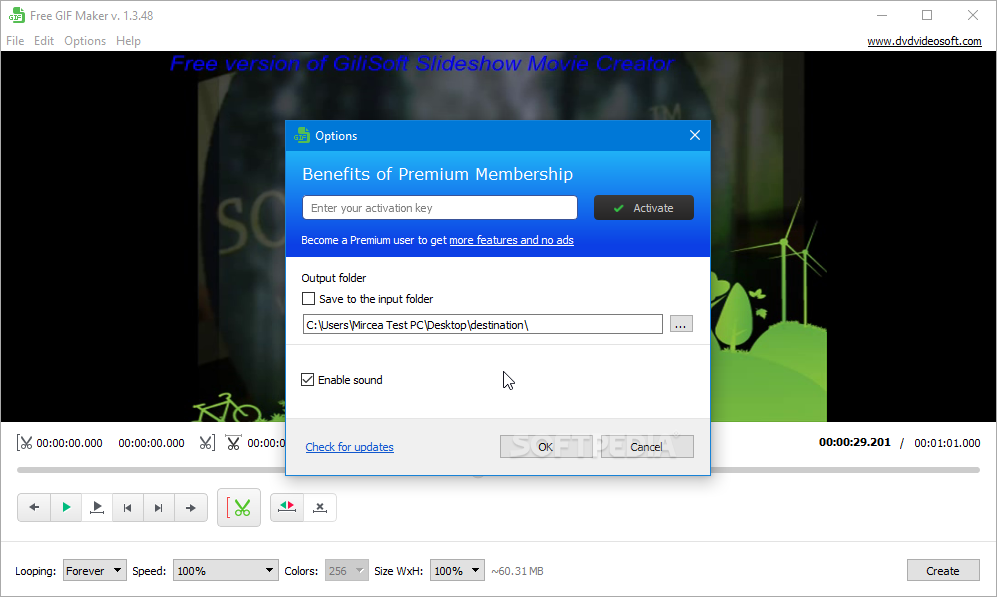Click the Free GIF Maker title bar icon

[17, 15]
